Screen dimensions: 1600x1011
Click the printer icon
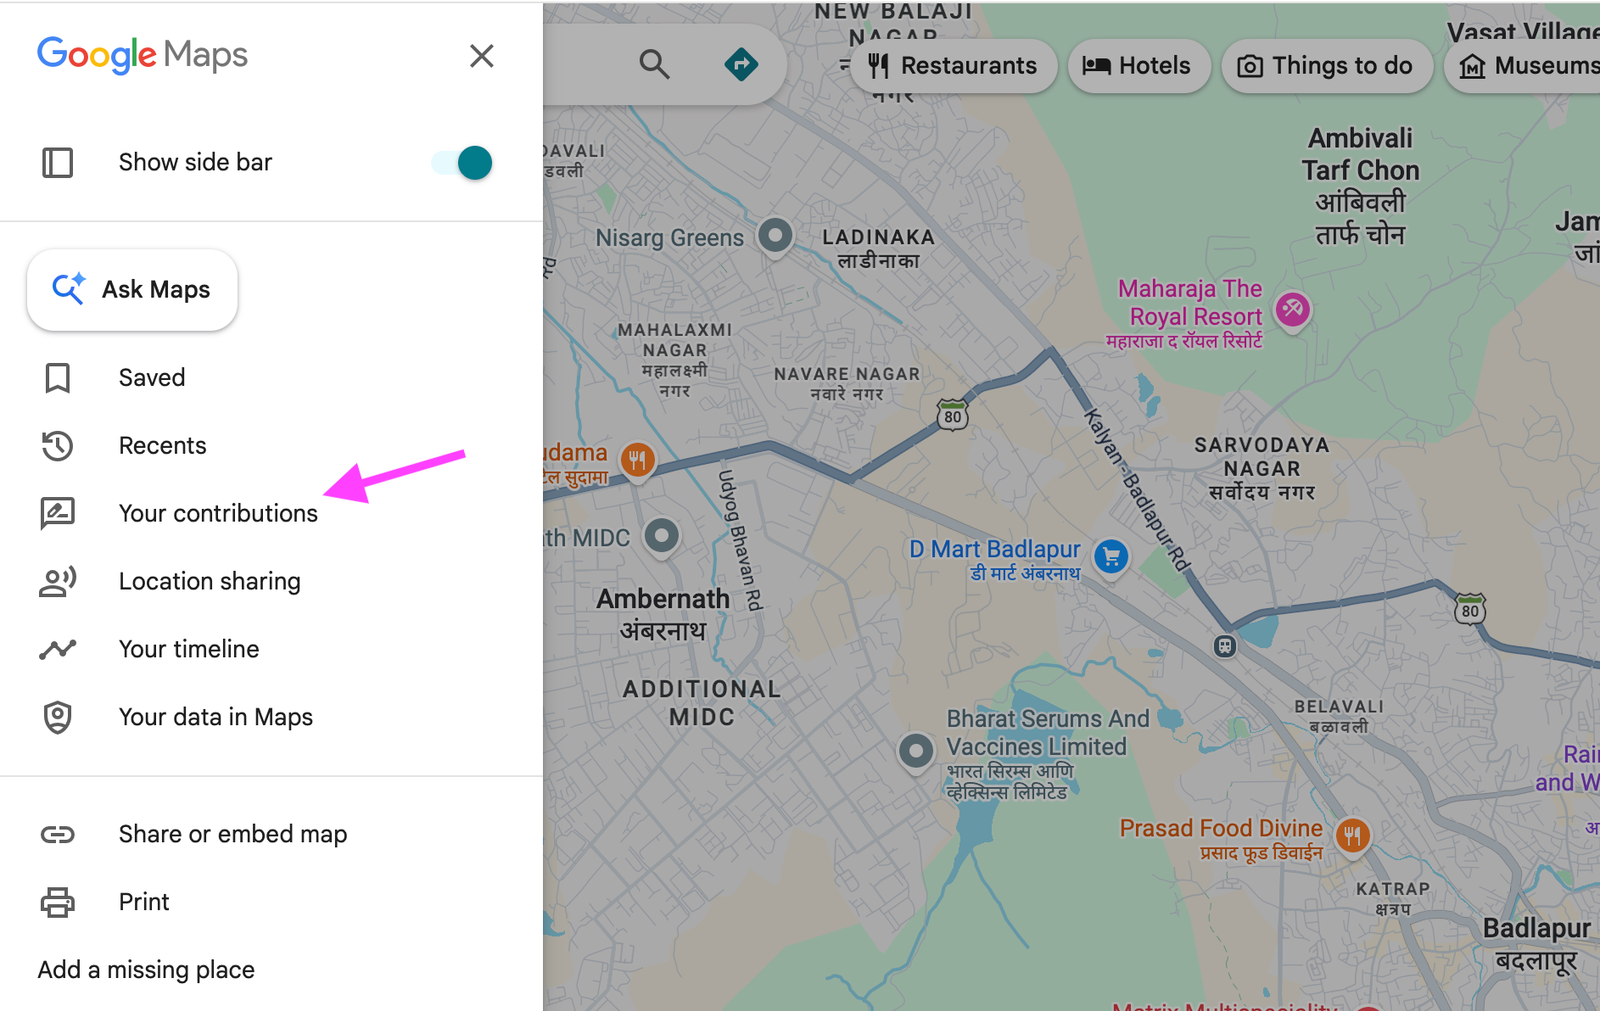click(x=58, y=902)
